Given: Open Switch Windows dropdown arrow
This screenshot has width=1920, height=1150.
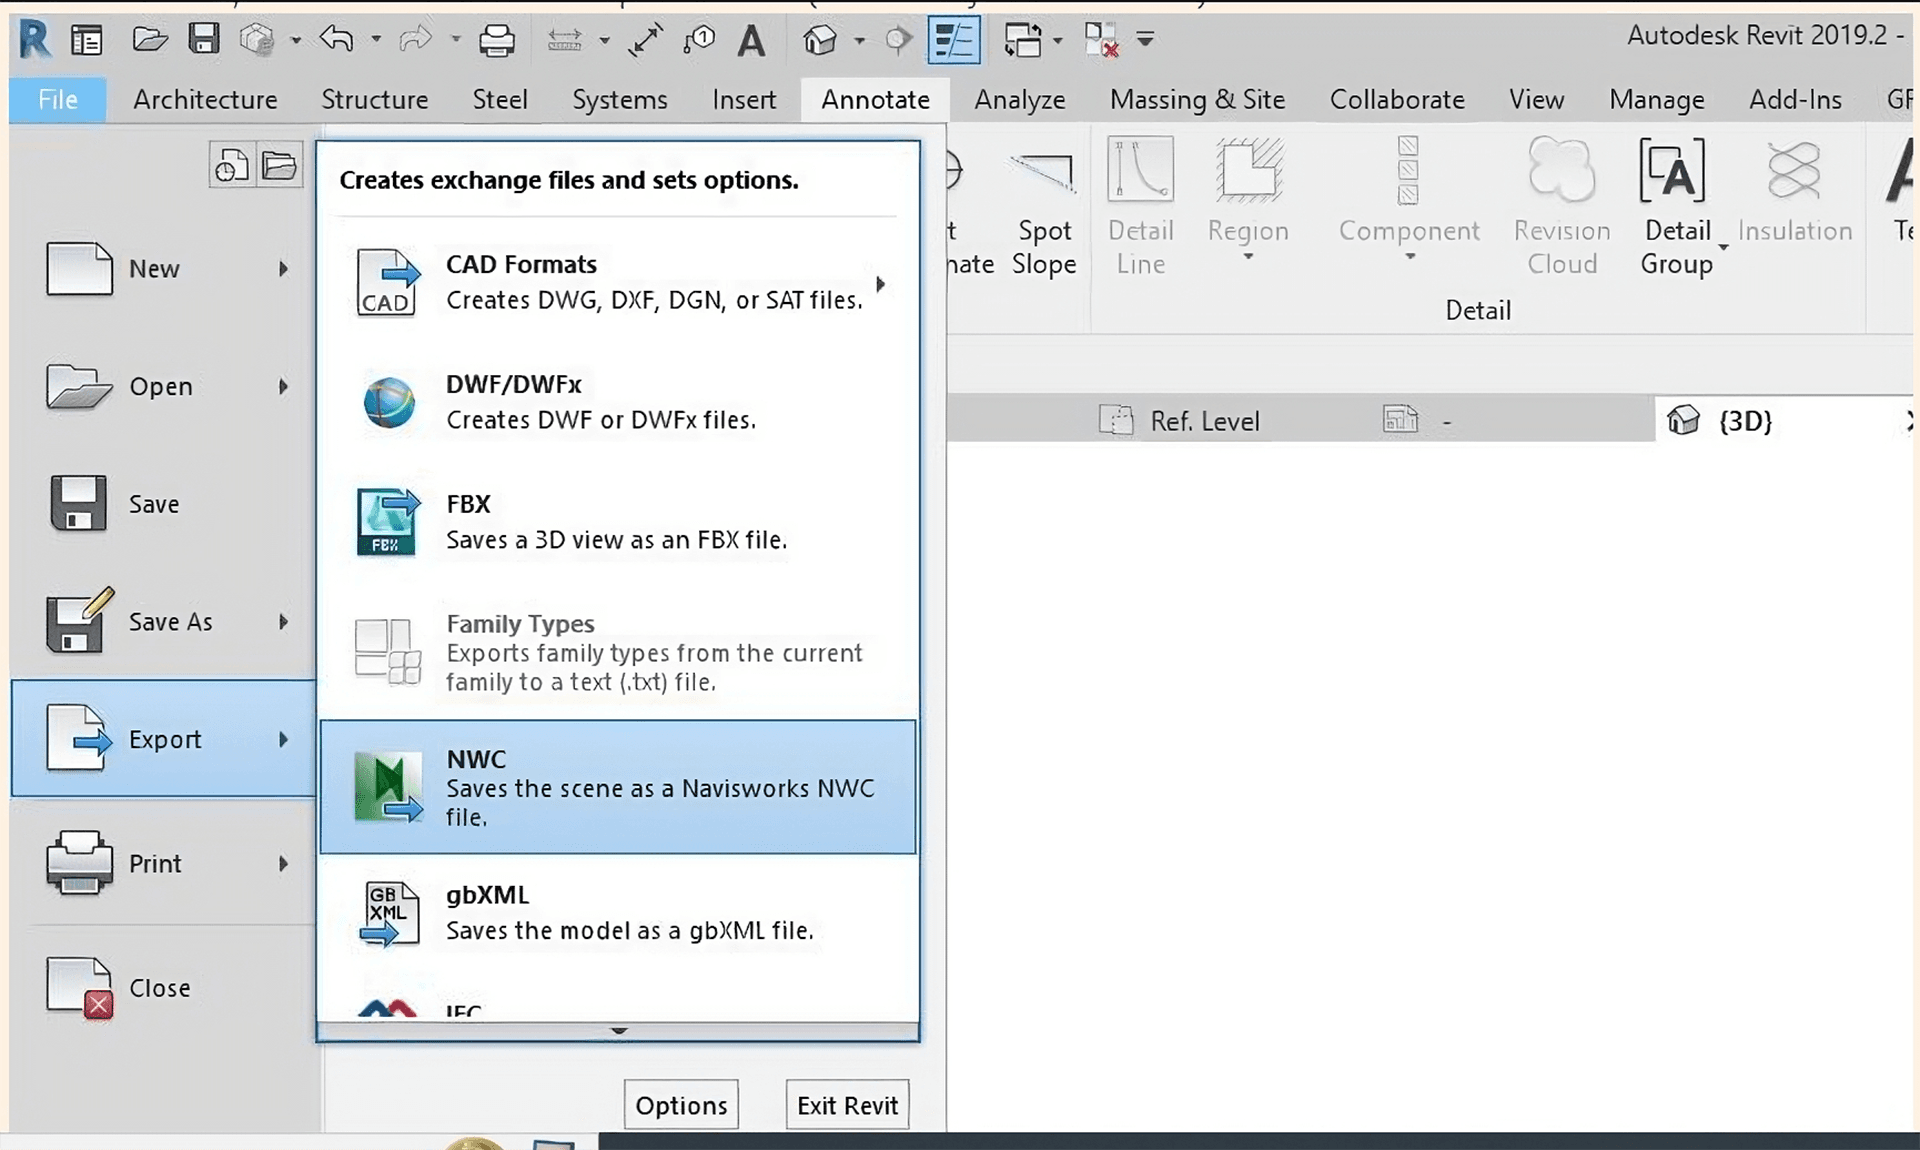Looking at the screenshot, I should click(1058, 41).
